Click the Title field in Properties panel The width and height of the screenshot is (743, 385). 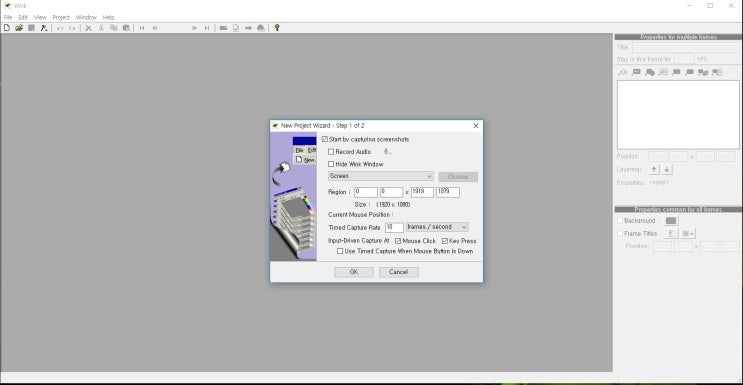coord(686,47)
